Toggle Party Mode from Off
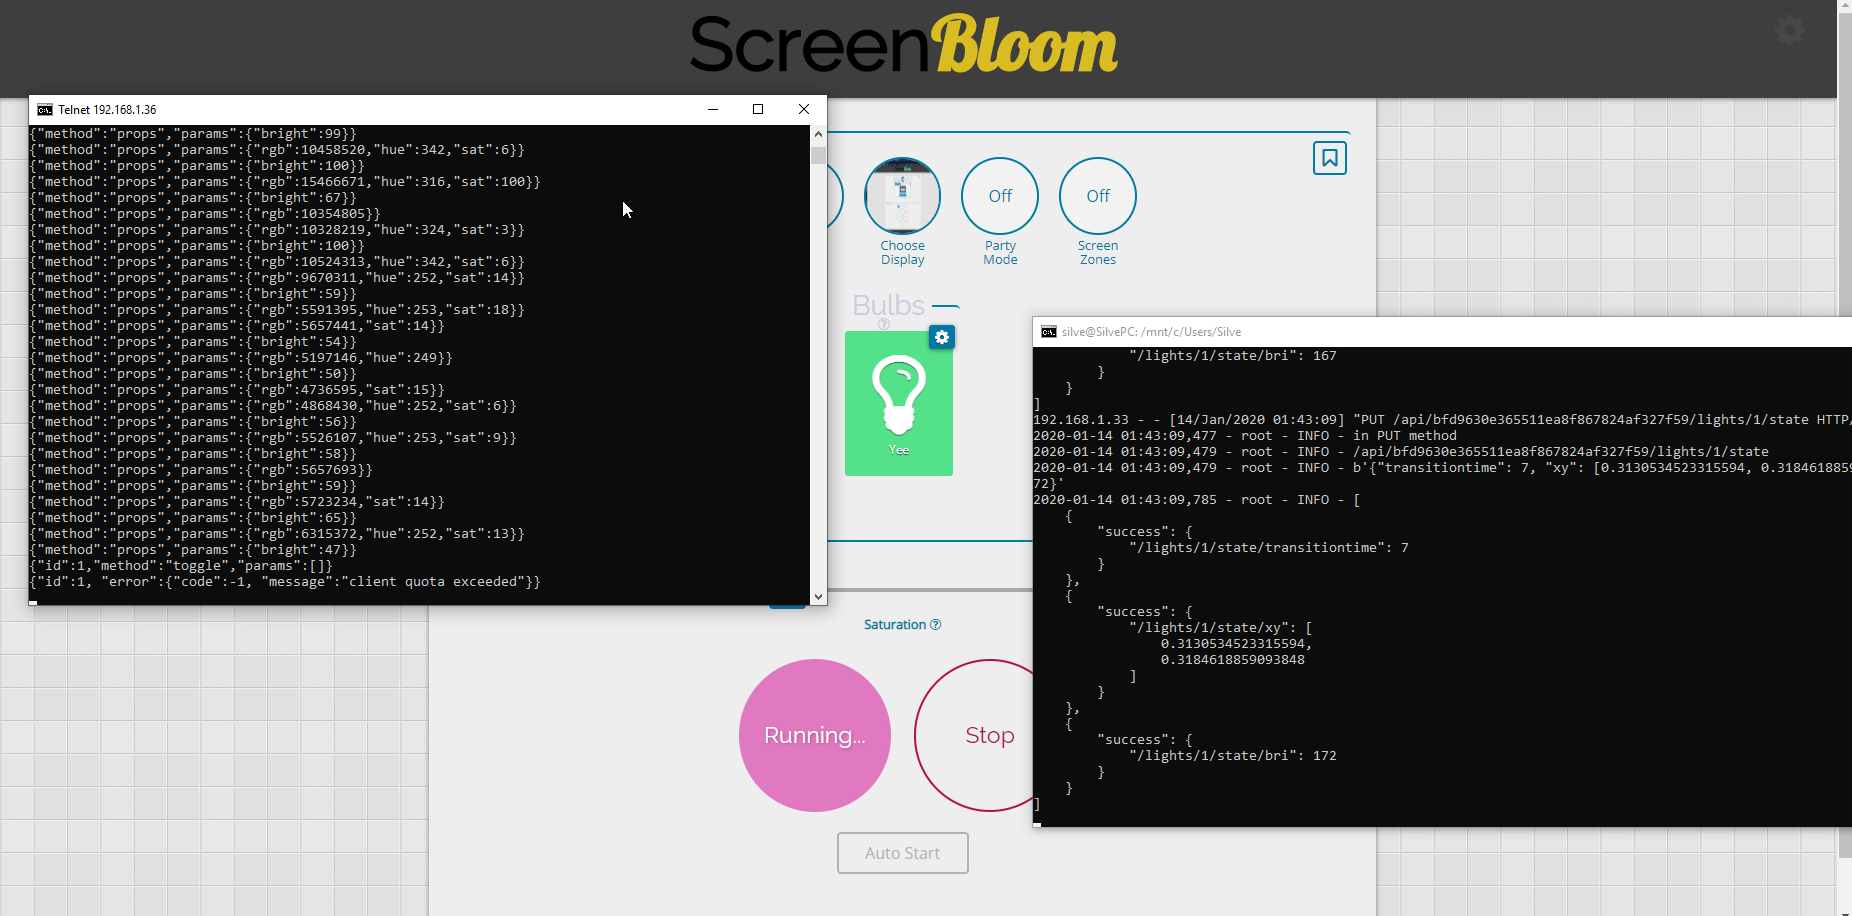 pos(999,195)
